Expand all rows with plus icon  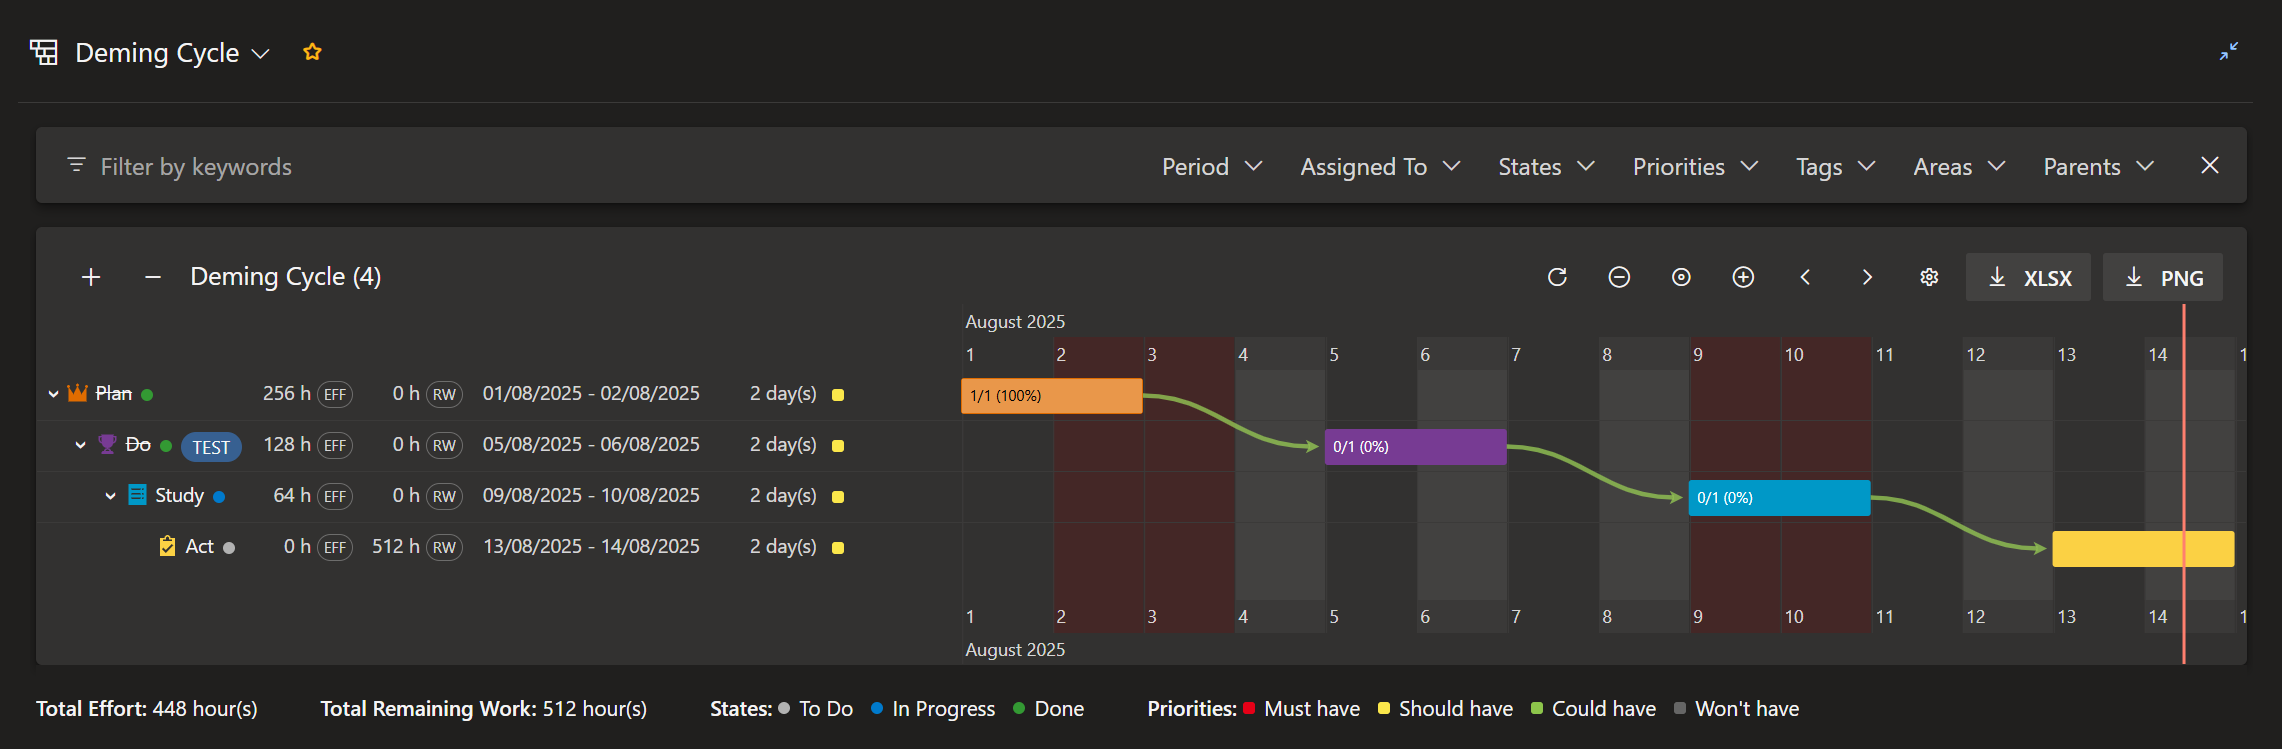pyautogui.click(x=91, y=277)
